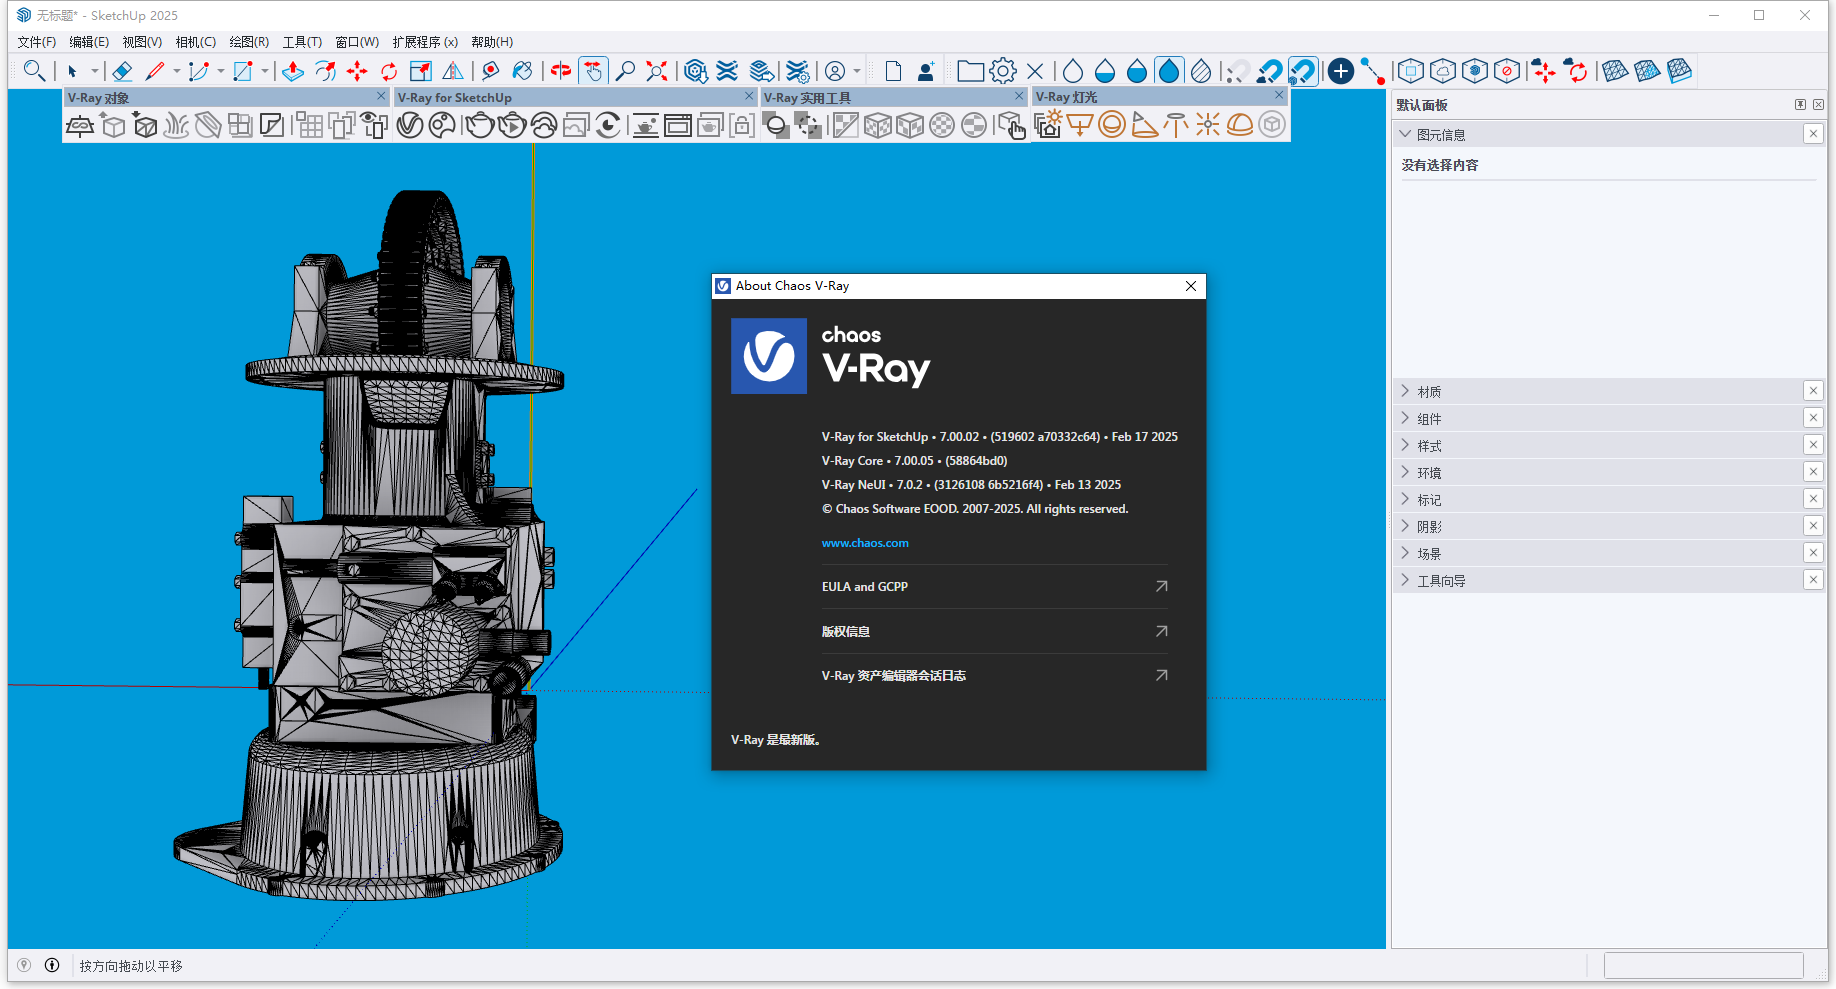Viewport: 1836px width, 989px height.
Task: Open Chaos Cosmos browser
Action: click(442, 125)
